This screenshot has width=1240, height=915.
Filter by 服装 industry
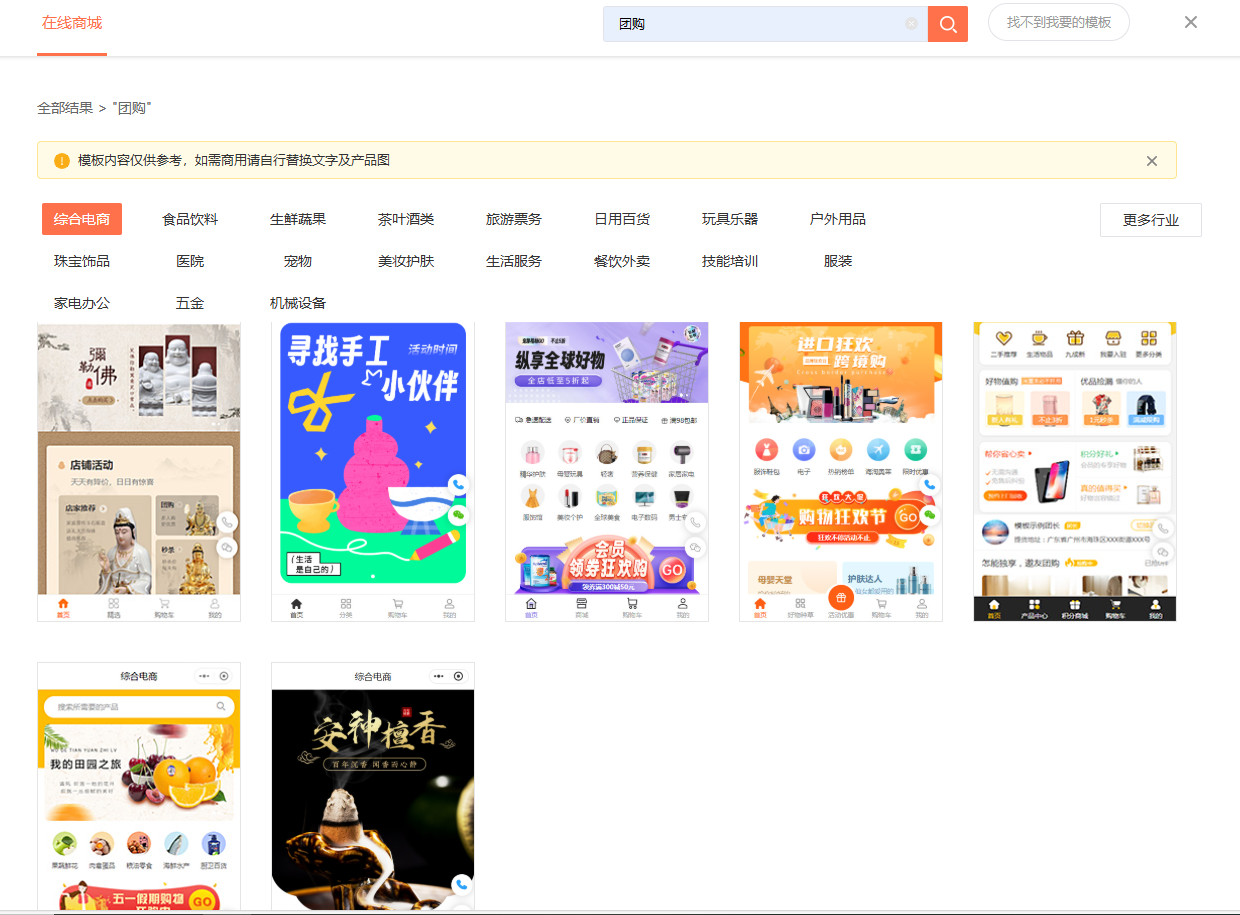[x=838, y=261]
